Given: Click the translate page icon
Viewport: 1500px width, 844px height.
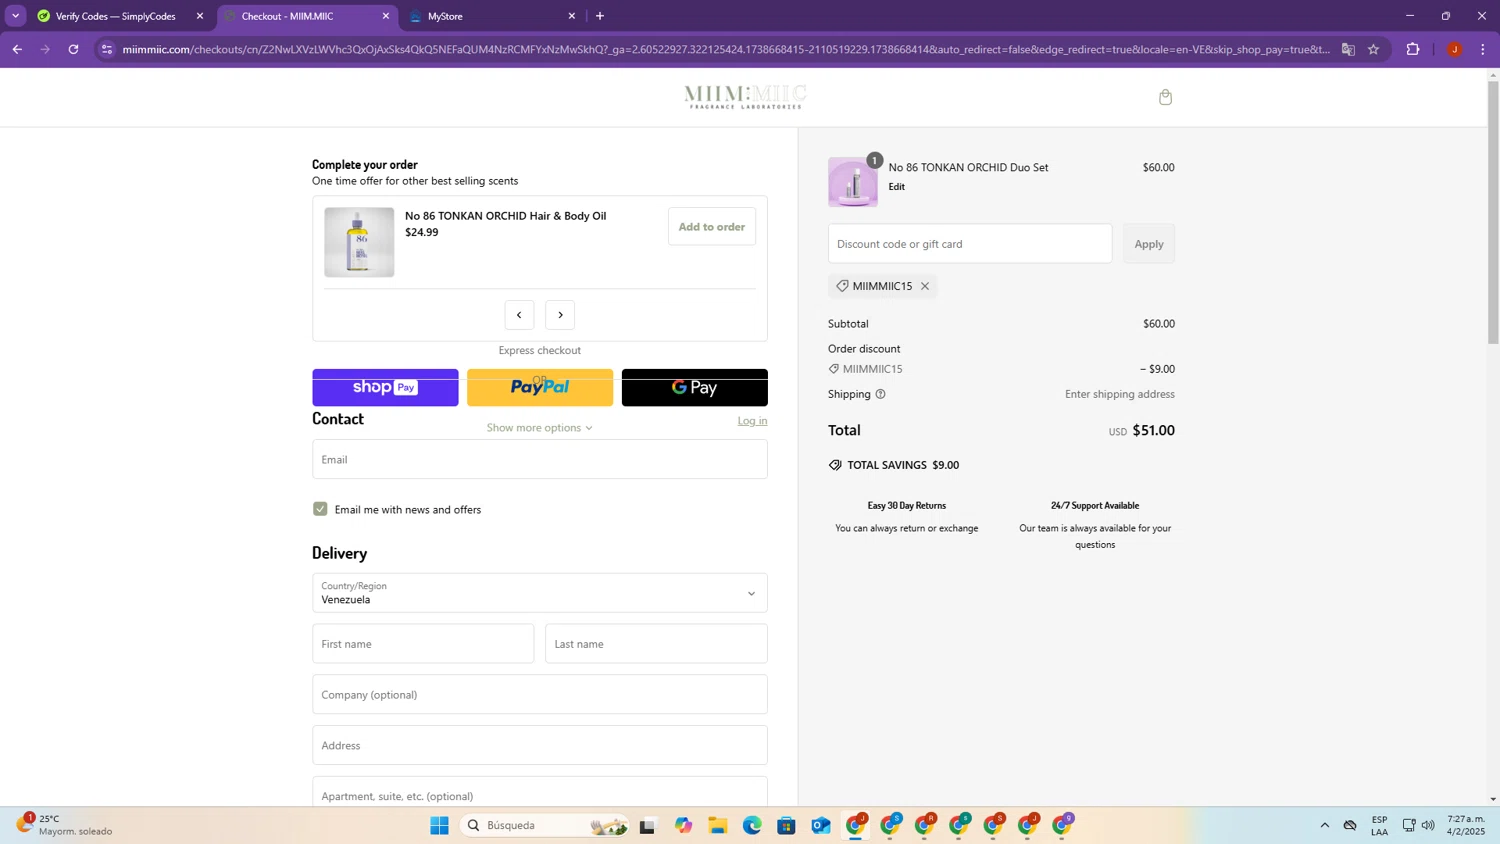Looking at the screenshot, I should (x=1348, y=49).
